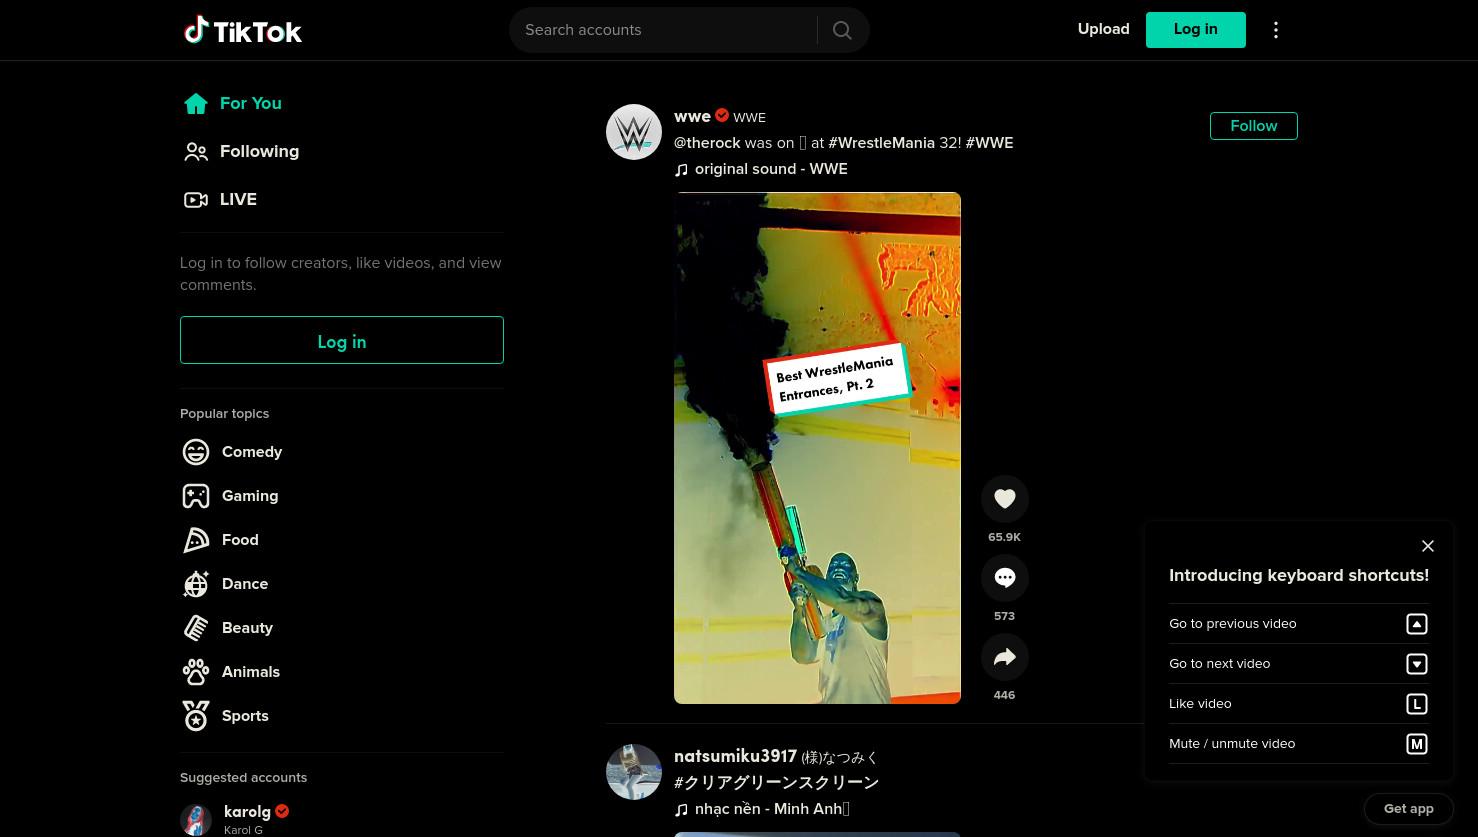Click the karolg avatar in suggested accounts

(196, 820)
